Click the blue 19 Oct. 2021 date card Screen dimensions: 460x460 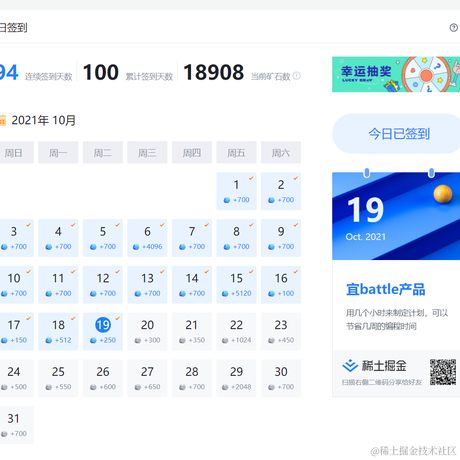pos(396,215)
